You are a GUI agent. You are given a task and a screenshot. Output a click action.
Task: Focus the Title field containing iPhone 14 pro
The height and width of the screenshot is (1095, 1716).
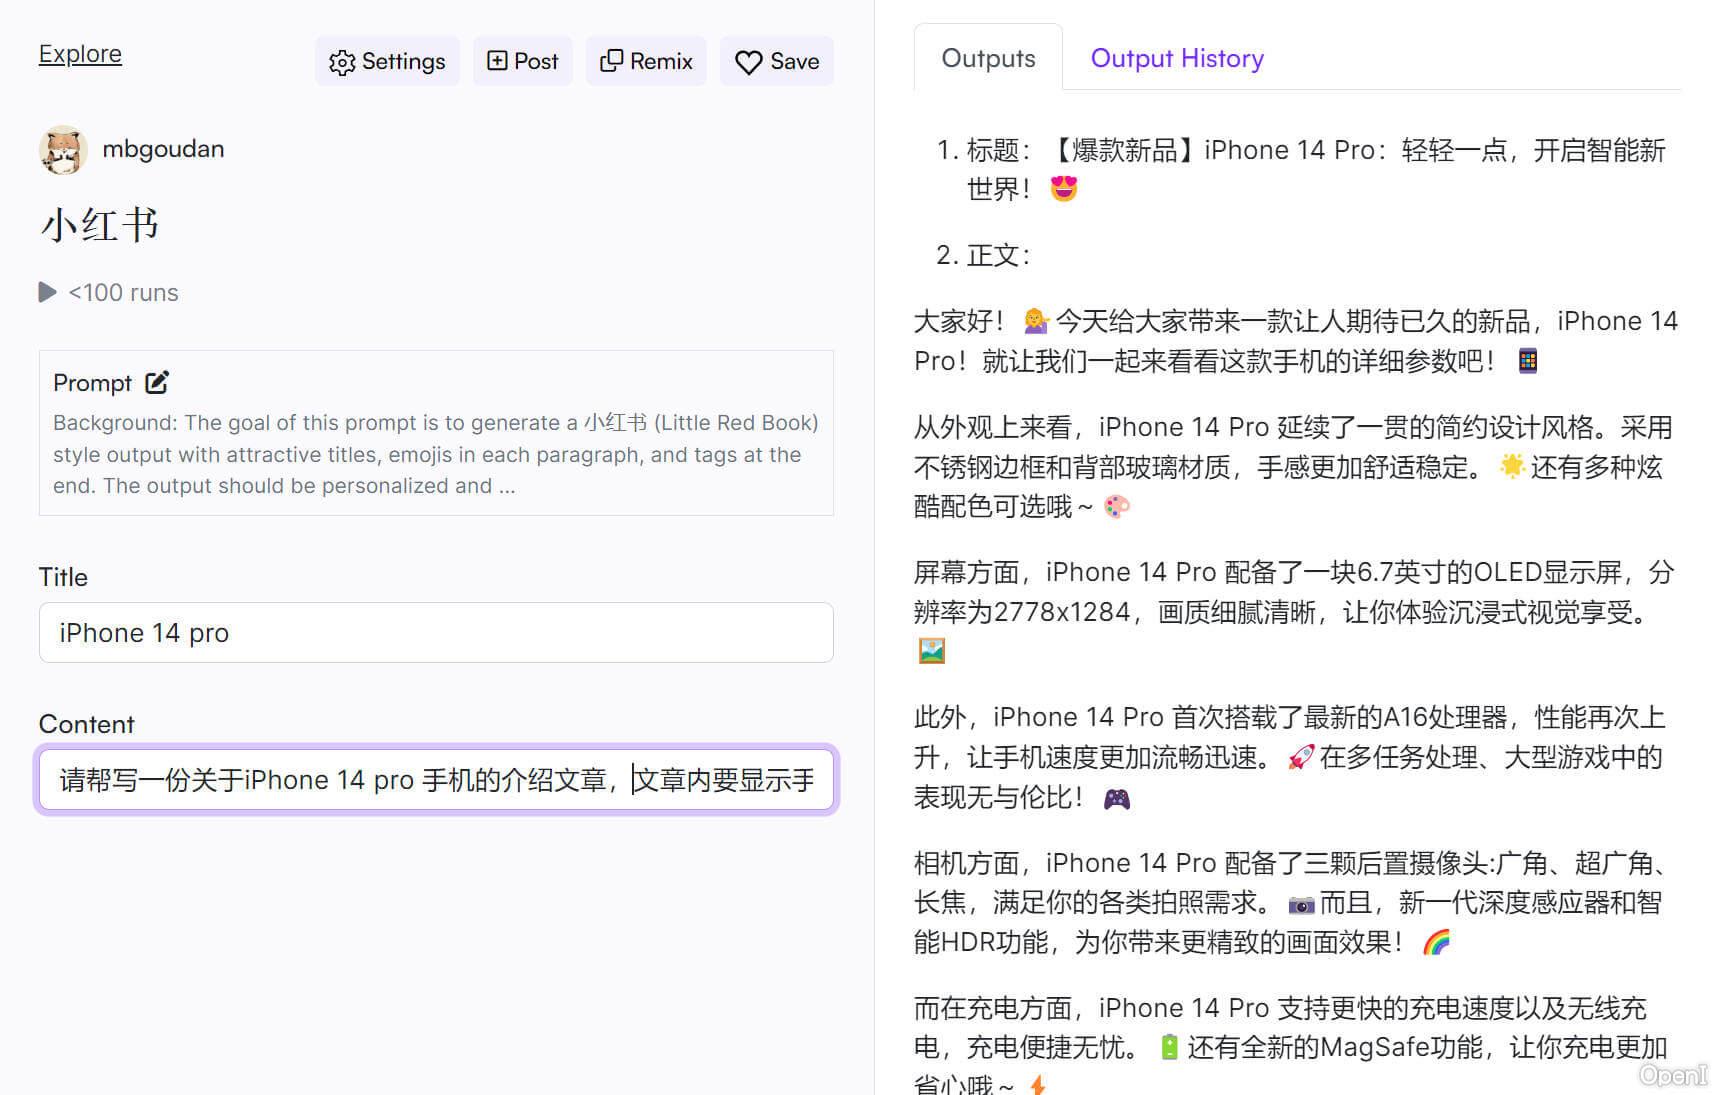pos(436,633)
